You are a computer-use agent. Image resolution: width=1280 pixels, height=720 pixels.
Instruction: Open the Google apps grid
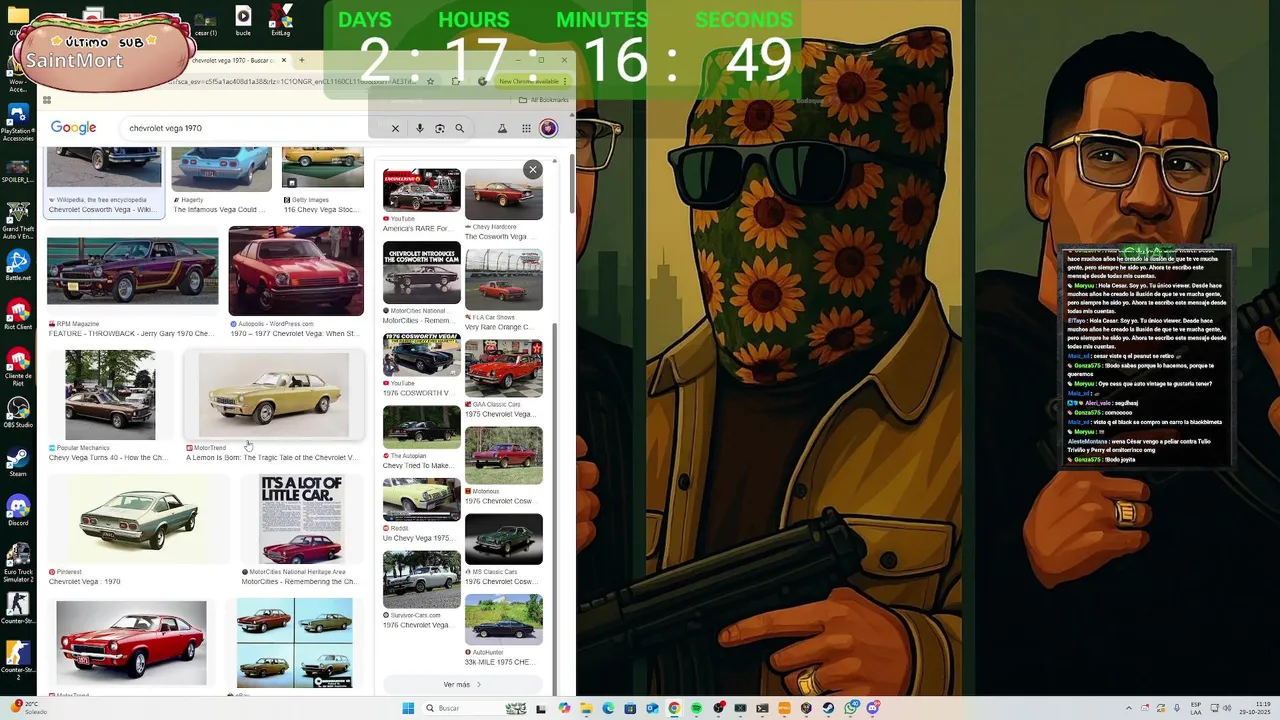(526, 128)
